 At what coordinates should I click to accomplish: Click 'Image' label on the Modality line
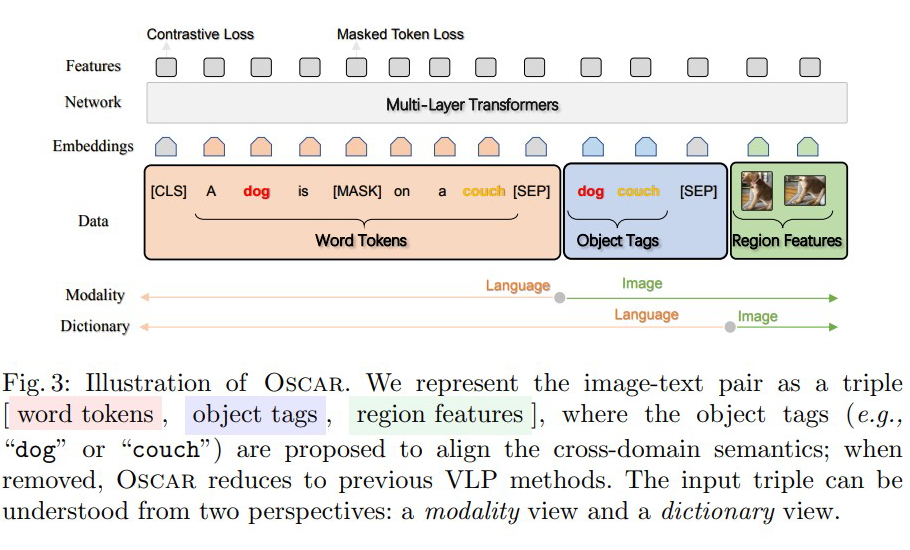[x=642, y=283]
